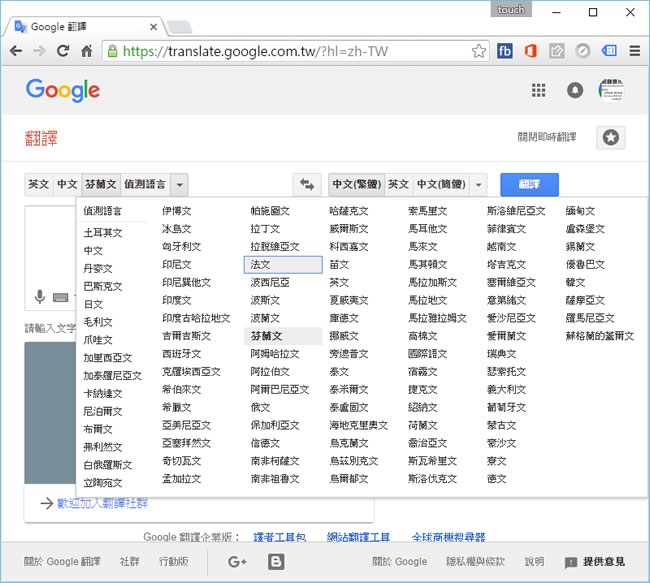Open the Office extension icon
Viewport: 650px width, 583px height.
pos(531,51)
